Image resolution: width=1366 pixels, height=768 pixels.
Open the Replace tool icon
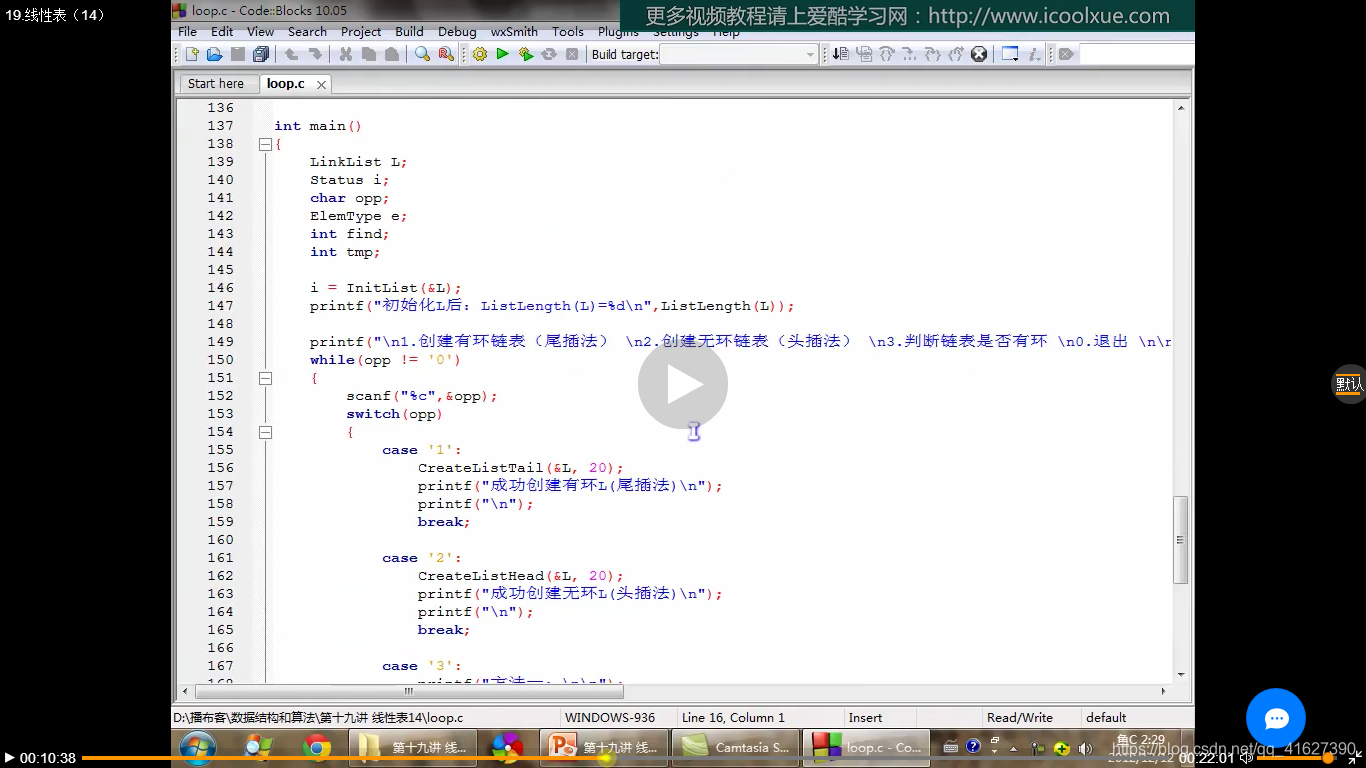click(x=446, y=54)
